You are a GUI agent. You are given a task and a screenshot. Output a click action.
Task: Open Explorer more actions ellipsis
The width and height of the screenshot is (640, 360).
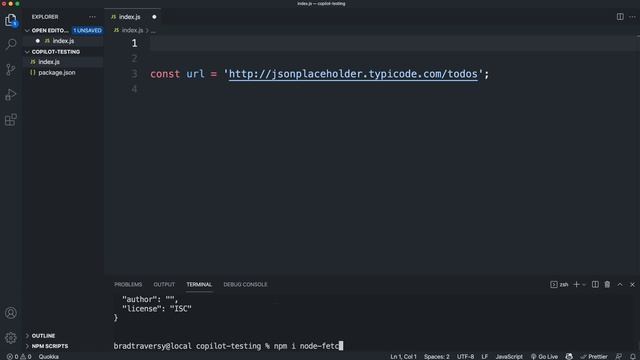click(93, 17)
